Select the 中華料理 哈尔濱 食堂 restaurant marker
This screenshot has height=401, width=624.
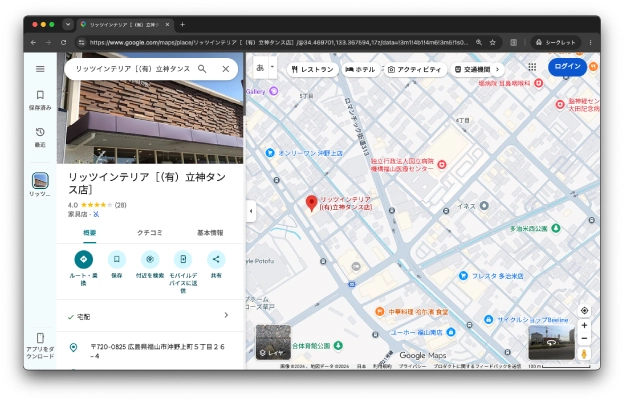click(380, 311)
